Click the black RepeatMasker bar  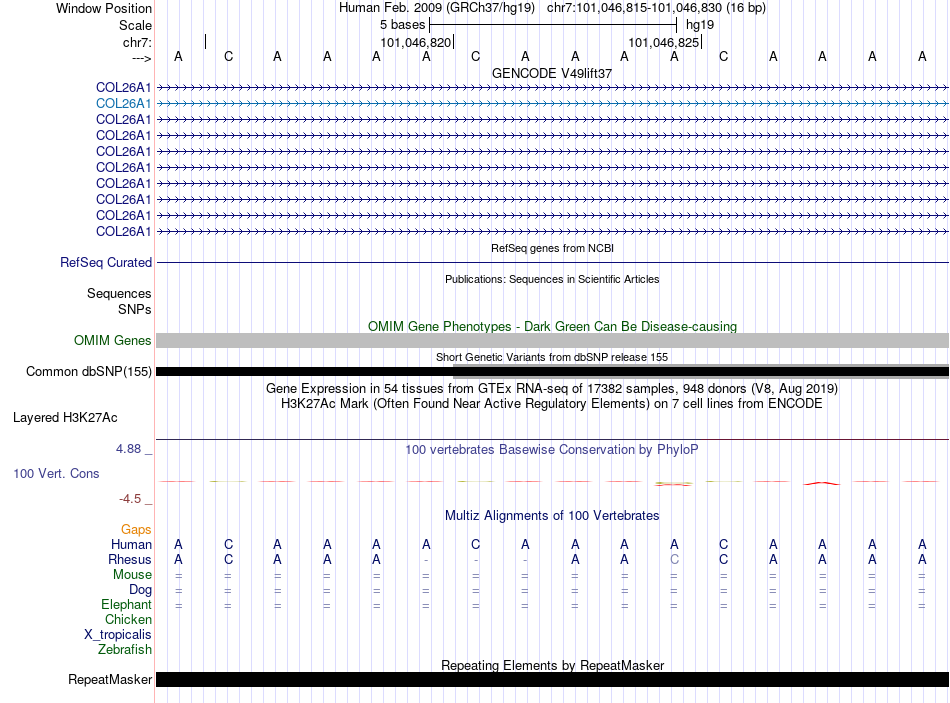tap(552, 679)
